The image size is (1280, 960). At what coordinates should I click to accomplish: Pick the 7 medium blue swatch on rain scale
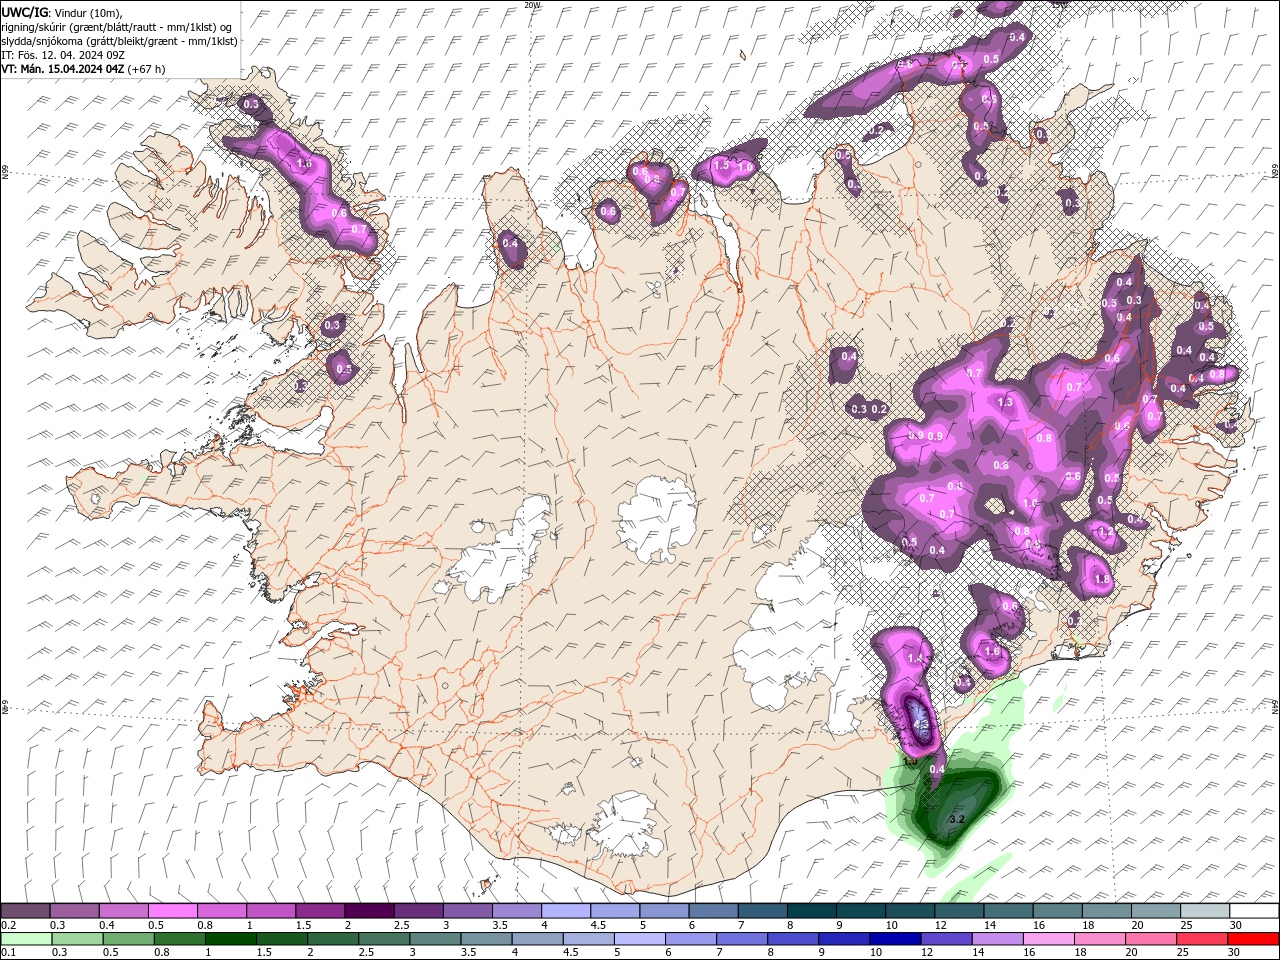coord(742,939)
